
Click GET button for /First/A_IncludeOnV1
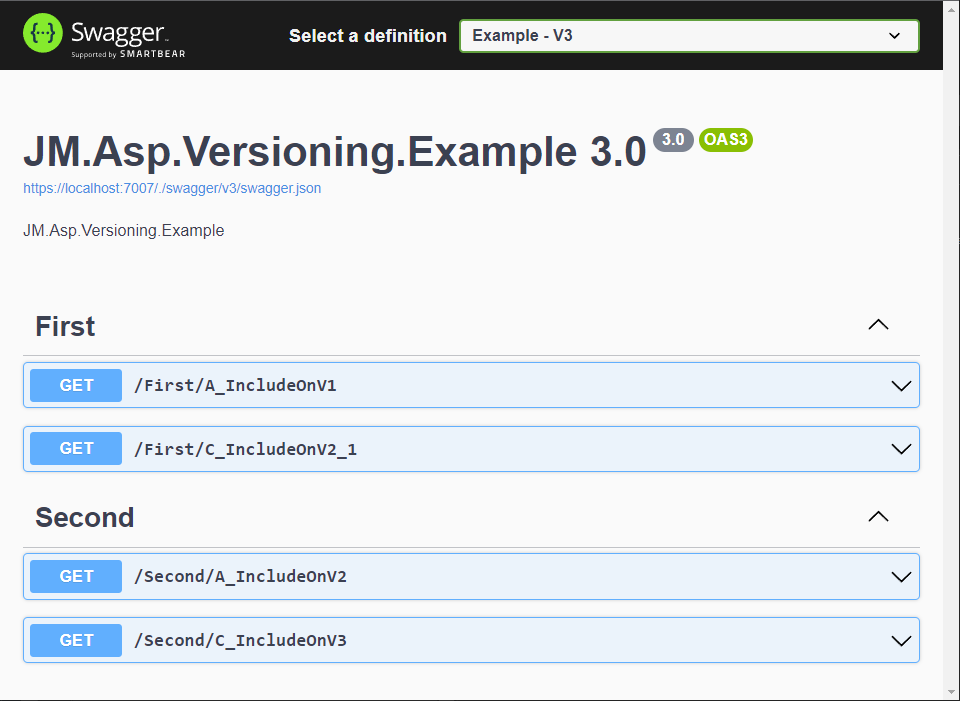pyautogui.click(x=76, y=385)
